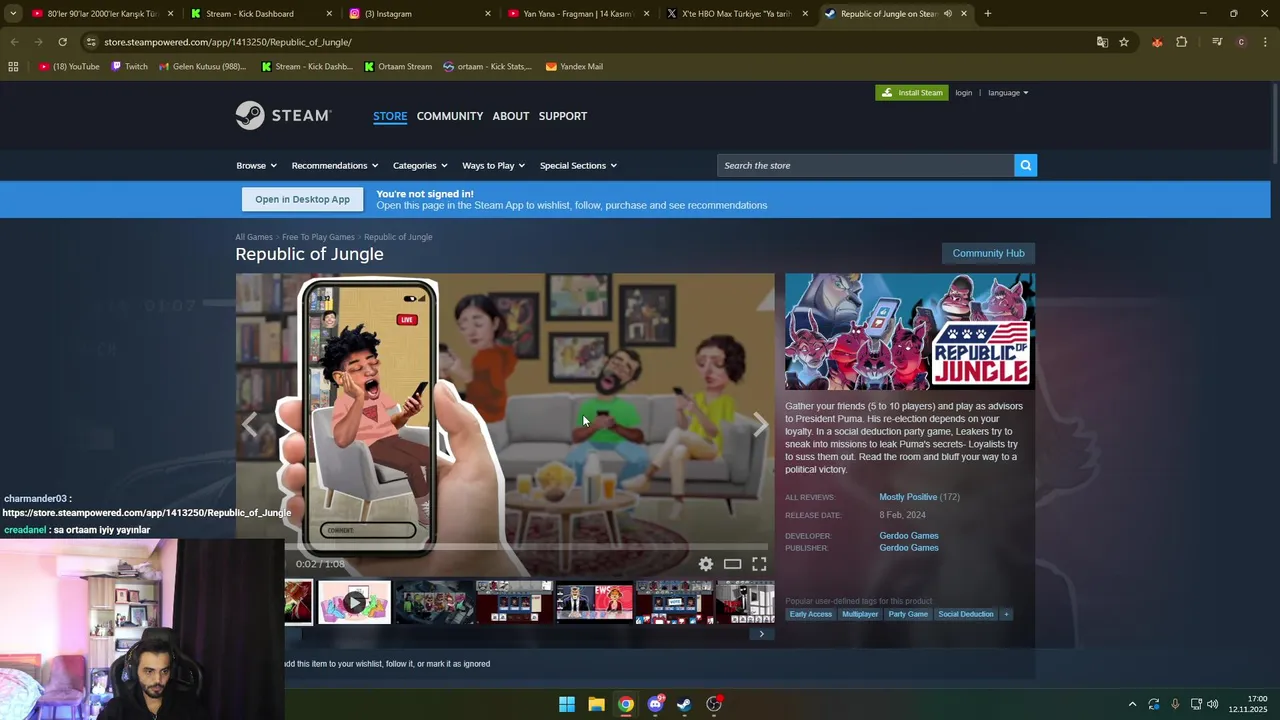
Task: Go to the previous media with left arrow
Action: tap(250, 425)
